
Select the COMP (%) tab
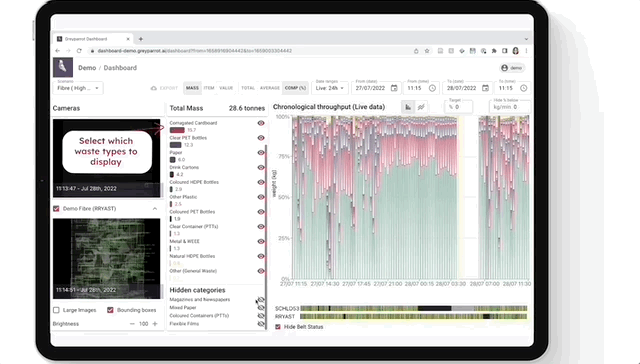click(x=296, y=88)
